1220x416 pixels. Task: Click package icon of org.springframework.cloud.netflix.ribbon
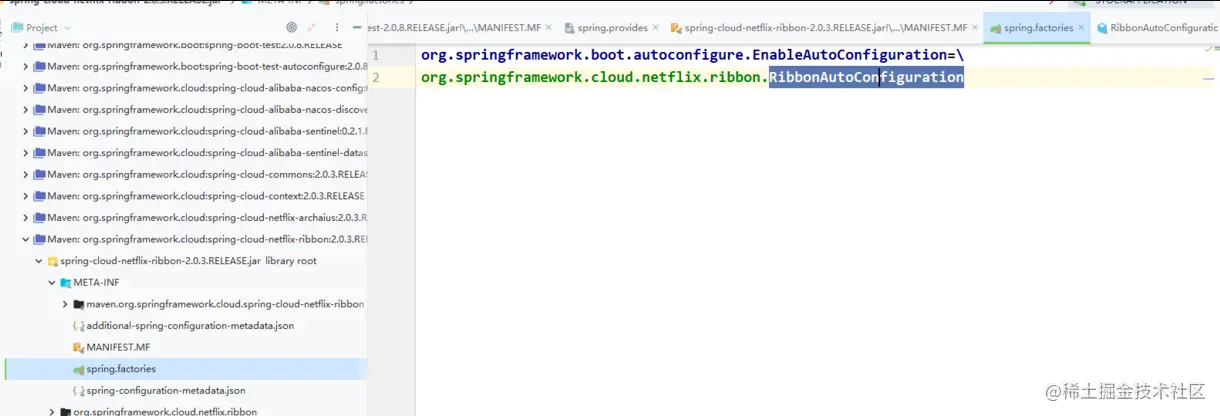coord(66,412)
